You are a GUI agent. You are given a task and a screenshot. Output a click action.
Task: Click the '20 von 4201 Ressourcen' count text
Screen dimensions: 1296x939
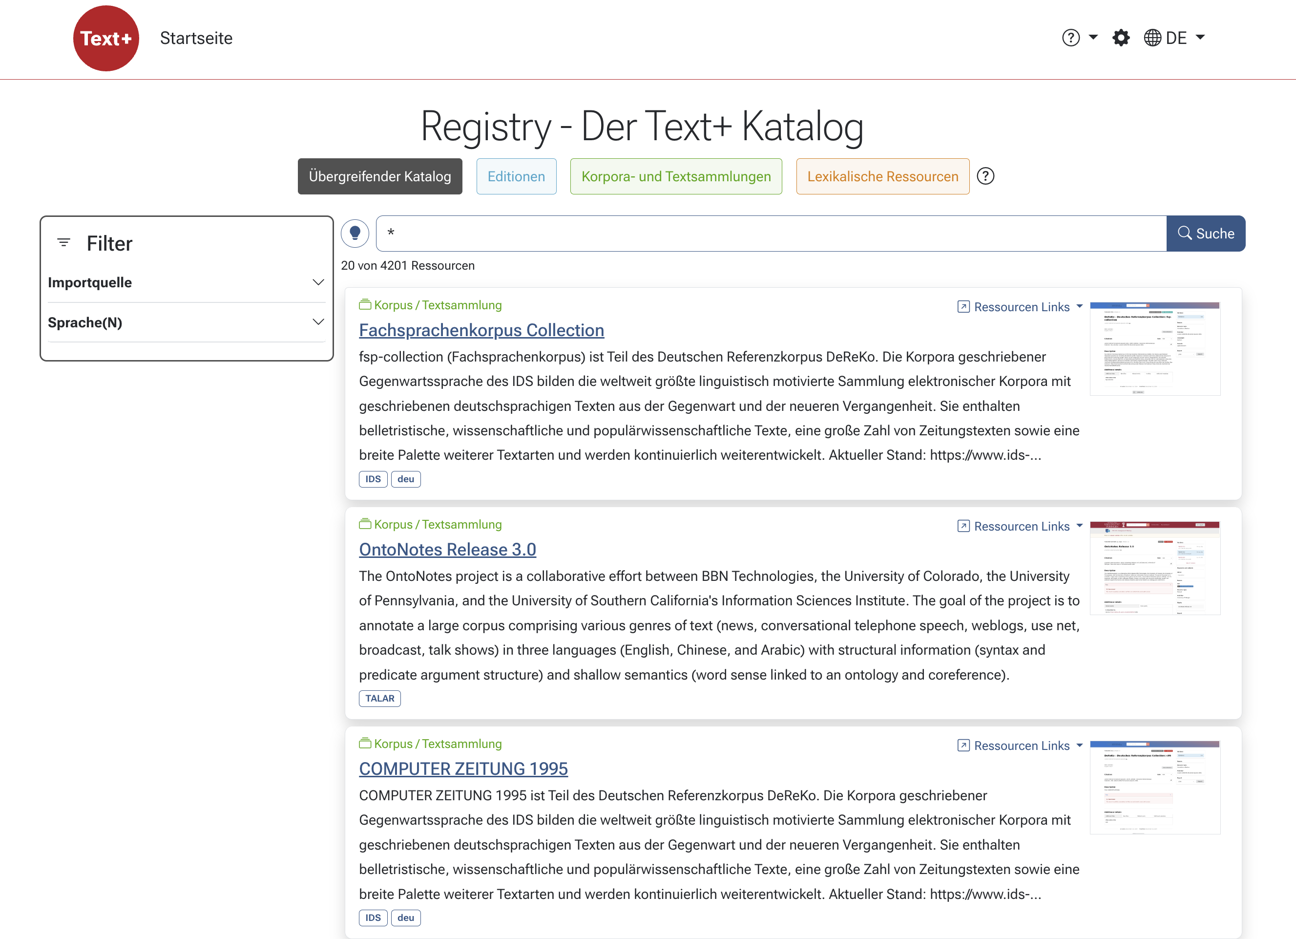408,266
